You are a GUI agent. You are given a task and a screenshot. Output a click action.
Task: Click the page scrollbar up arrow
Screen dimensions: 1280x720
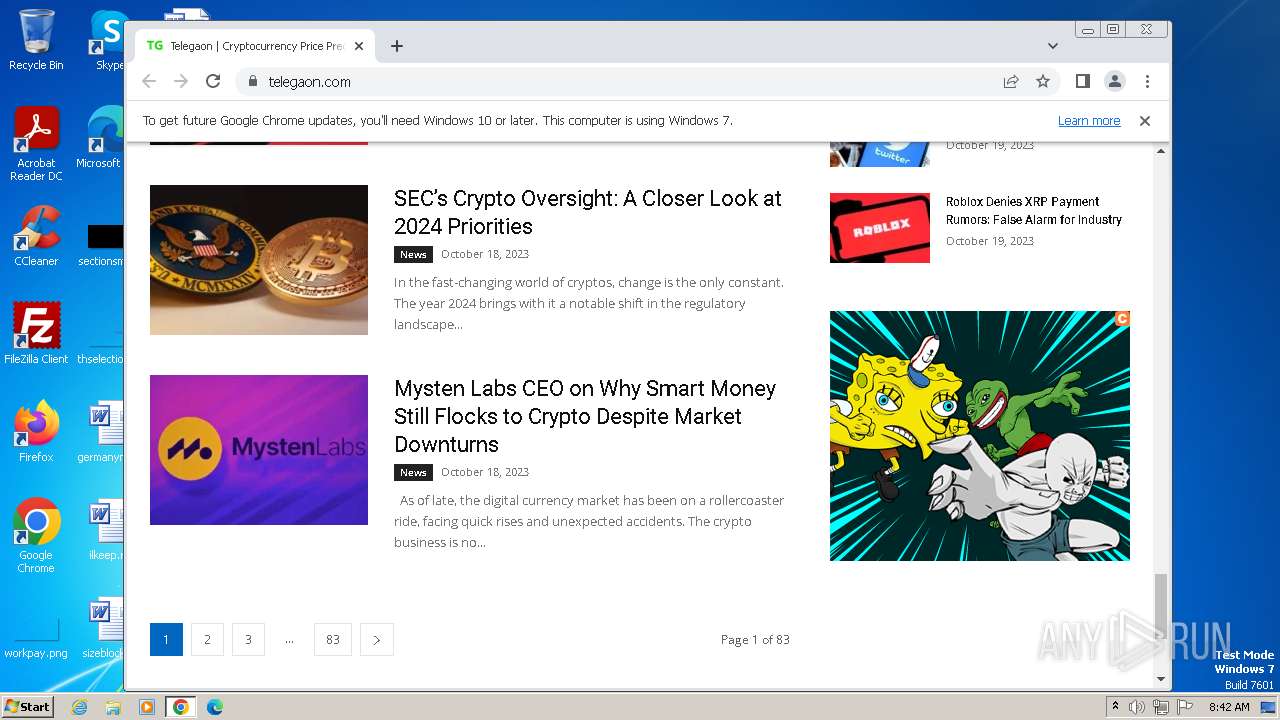tap(1161, 151)
